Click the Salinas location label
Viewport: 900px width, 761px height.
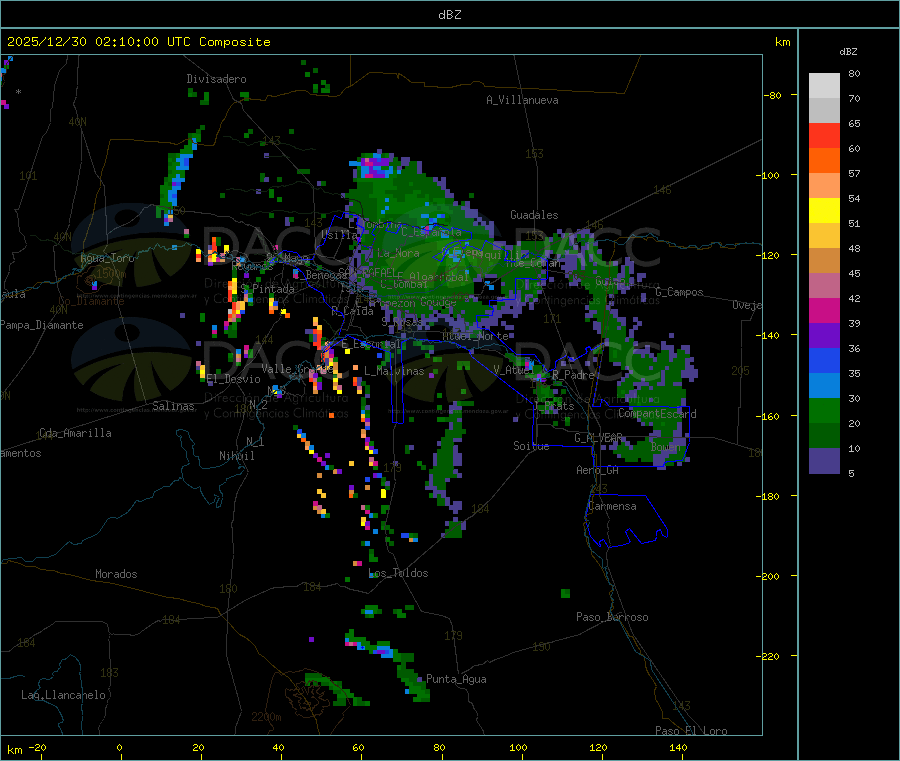tap(173, 406)
